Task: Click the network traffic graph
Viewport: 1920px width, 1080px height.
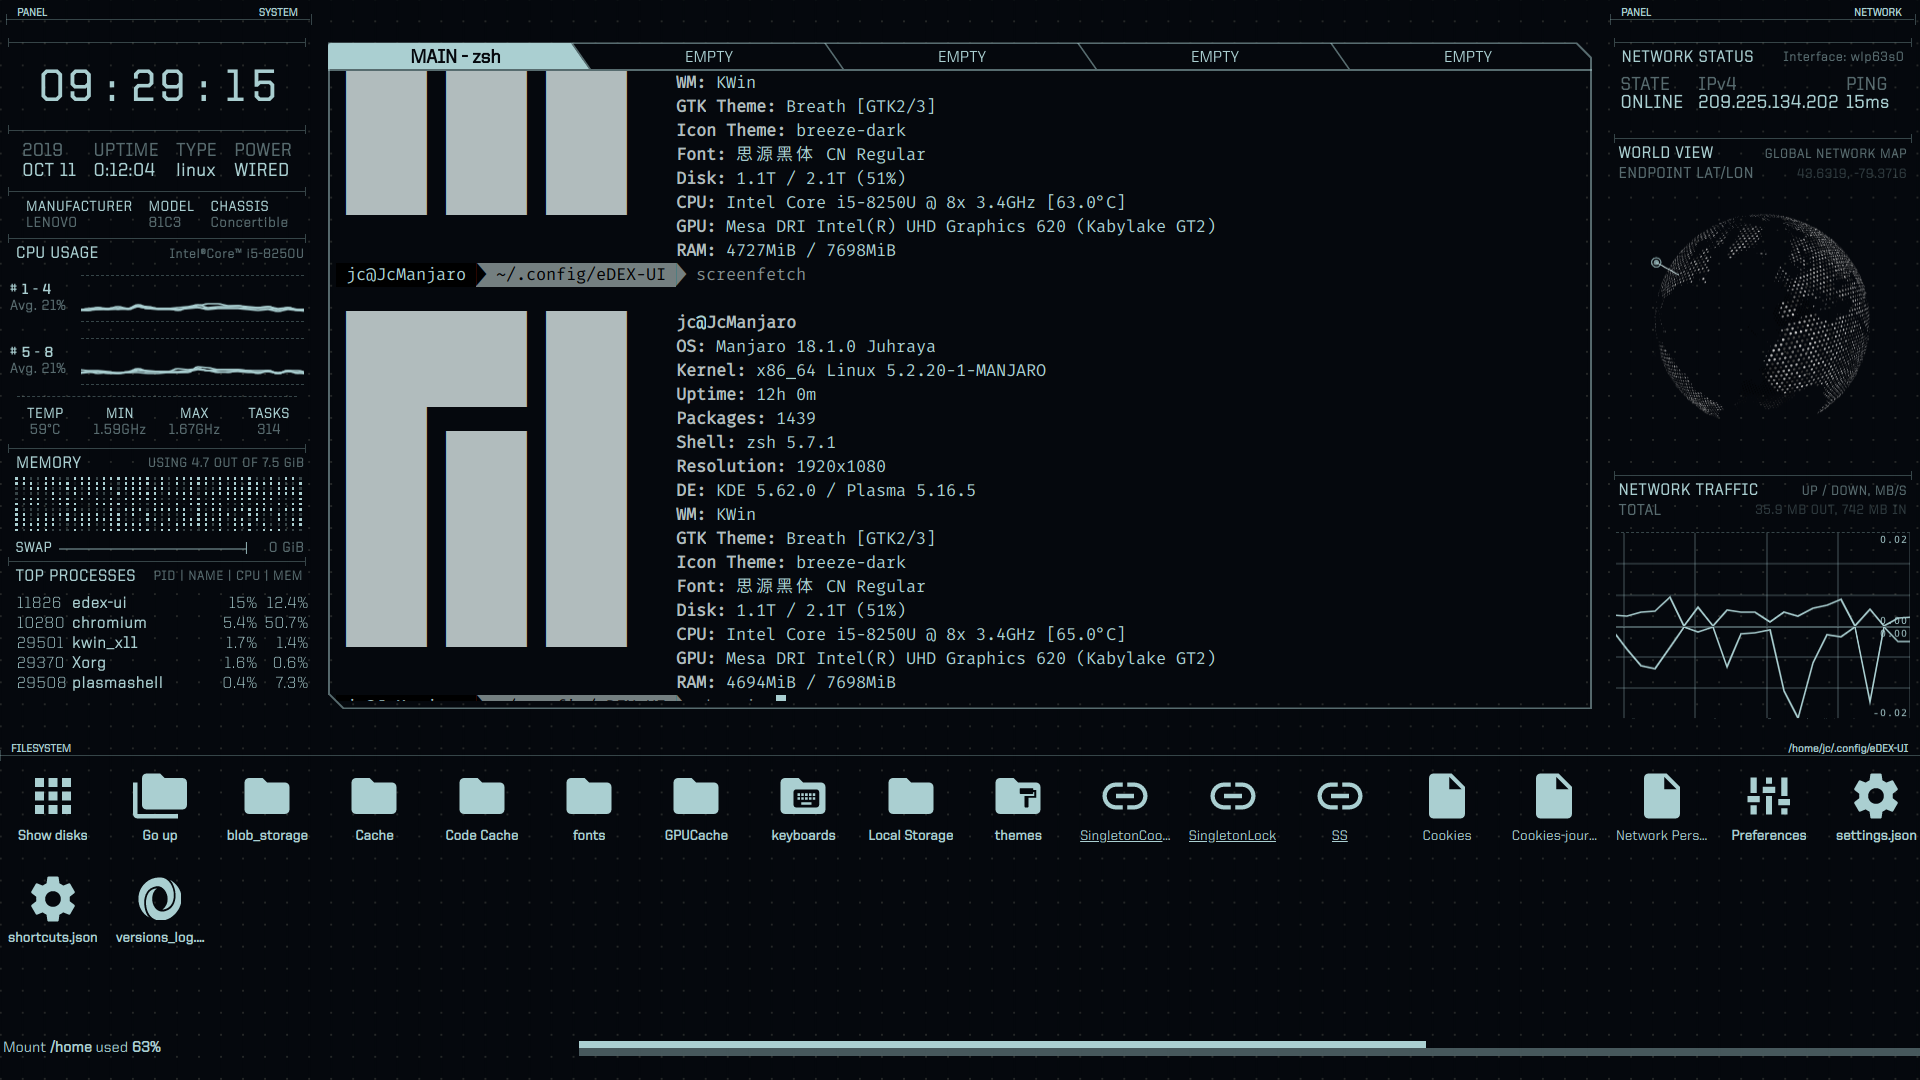Action: [x=1762, y=625]
